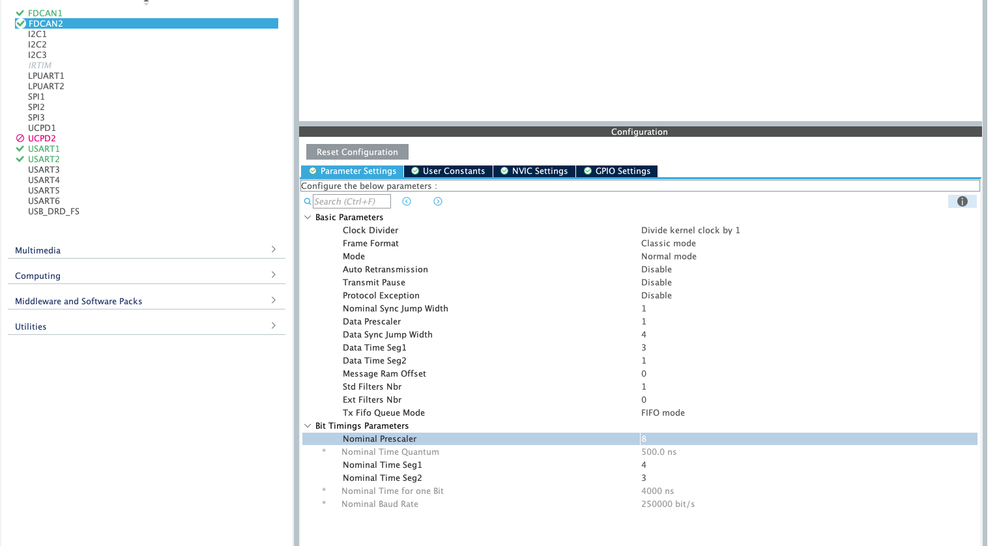Switch to Parameter Settings tab
This screenshot has width=999, height=546.
coord(352,171)
